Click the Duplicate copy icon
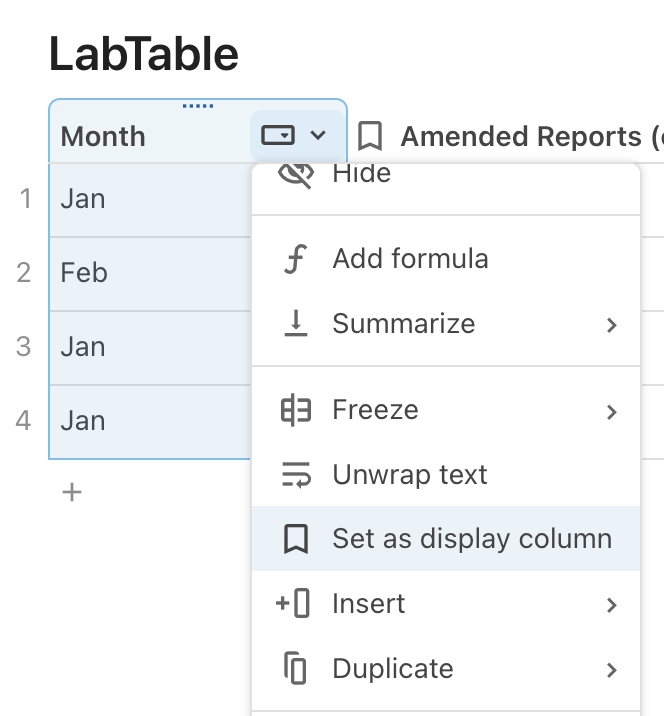Screen dimensions: 664x716 295,668
